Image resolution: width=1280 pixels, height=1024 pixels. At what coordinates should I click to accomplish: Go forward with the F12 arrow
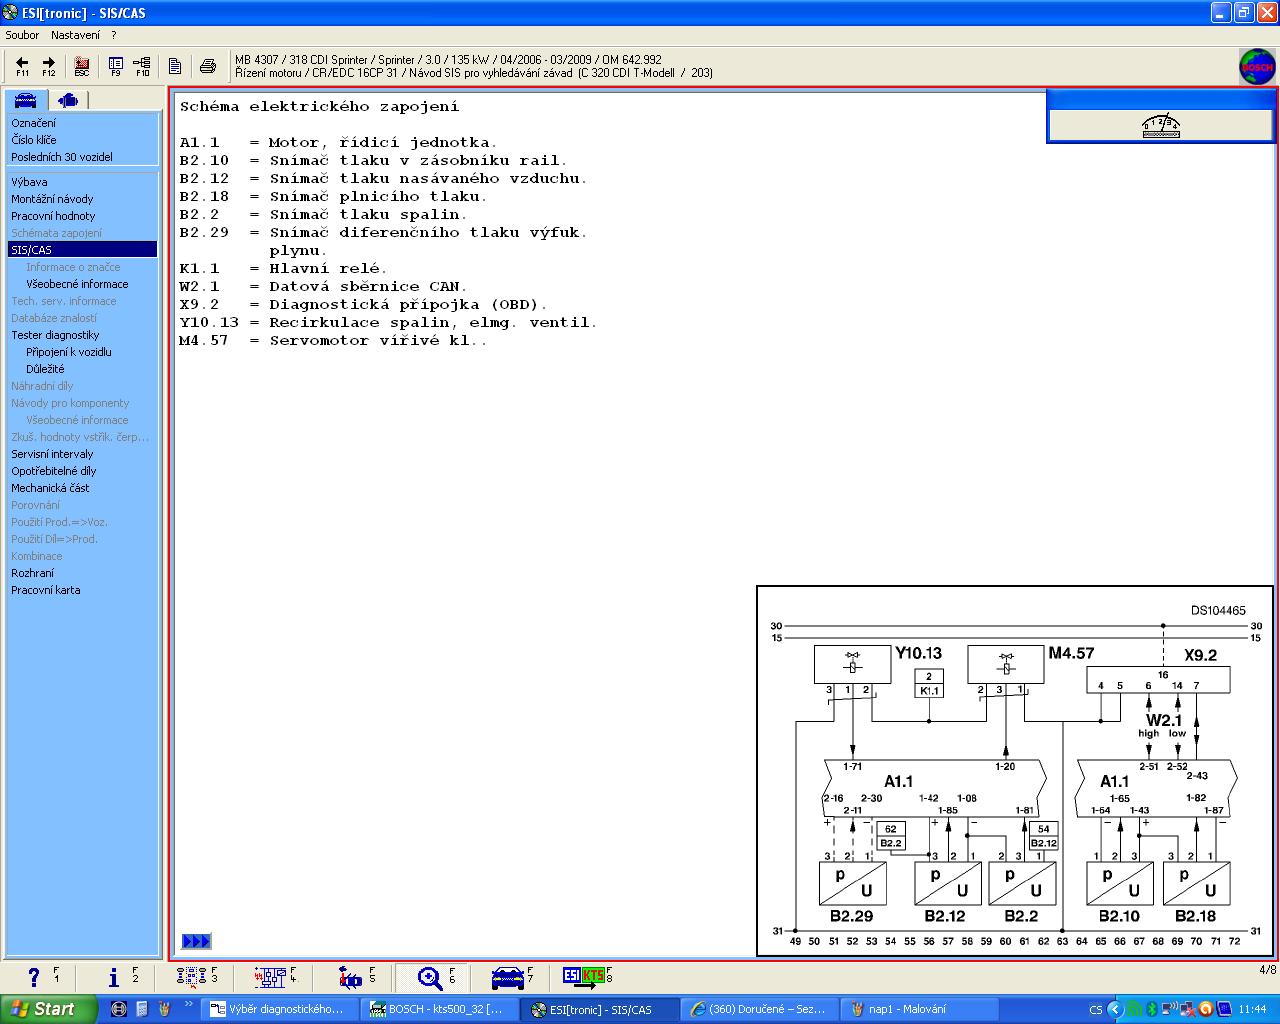pos(48,66)
